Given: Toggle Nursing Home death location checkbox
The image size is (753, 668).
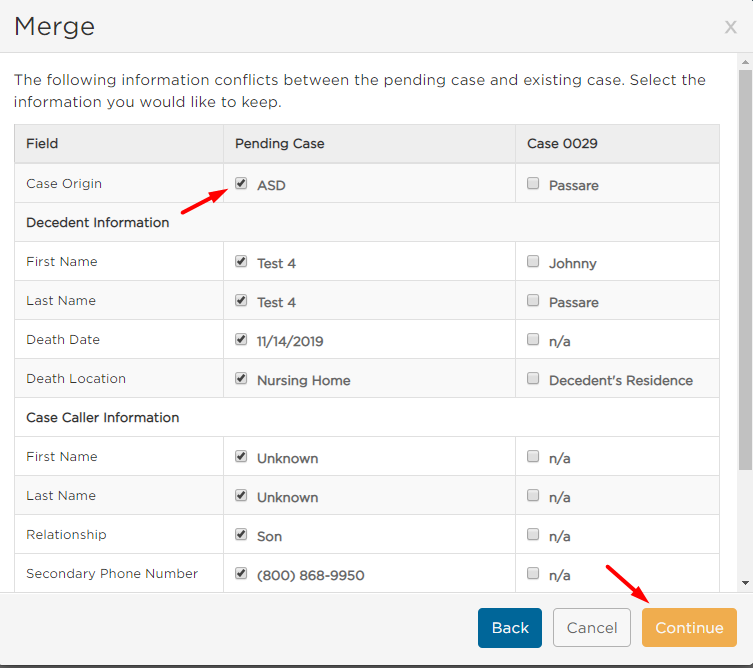Looking at the screenshot, I should [241, 378].
